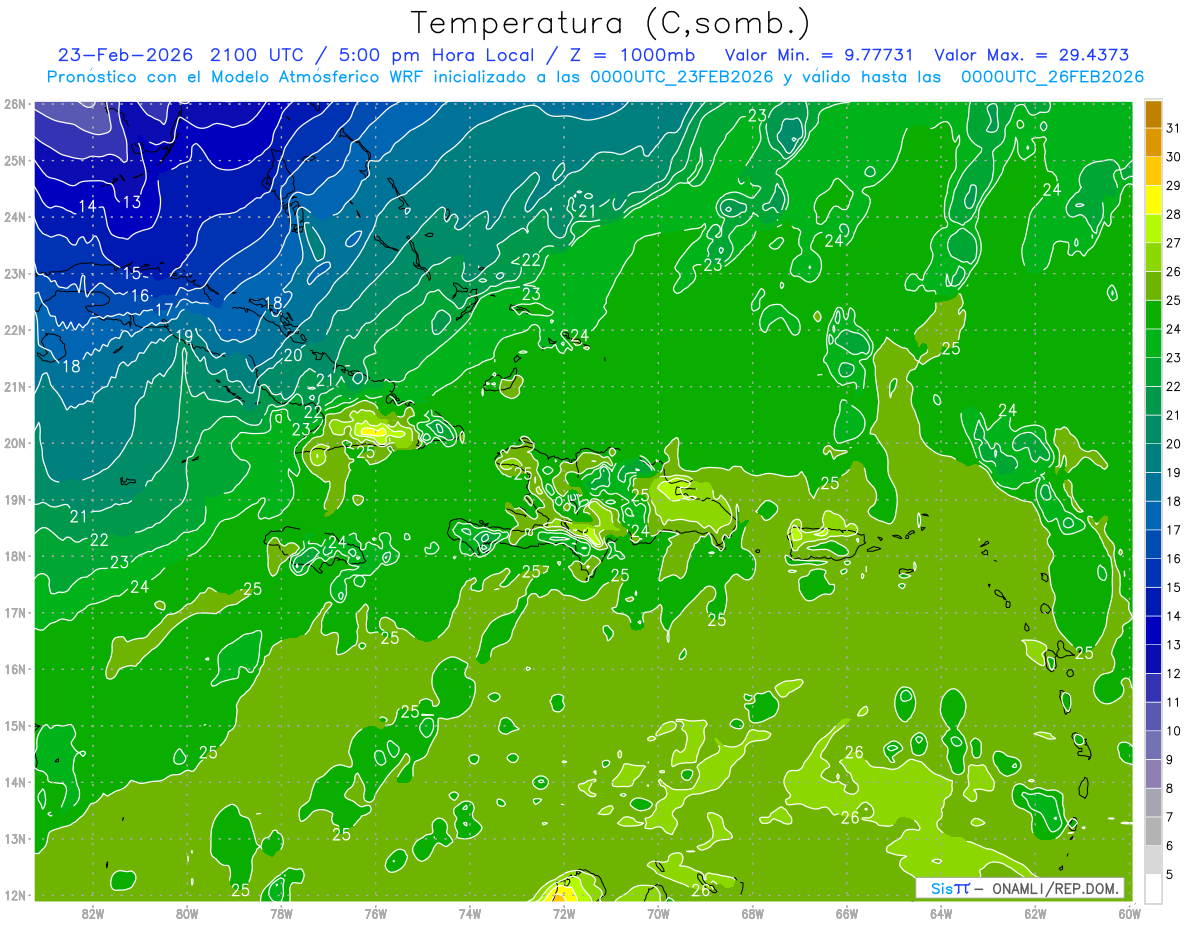Click the "SisTT – ONAMLI/REP.DOM." credit label
The image size is (1200, 927).
tap(1019, 888)
